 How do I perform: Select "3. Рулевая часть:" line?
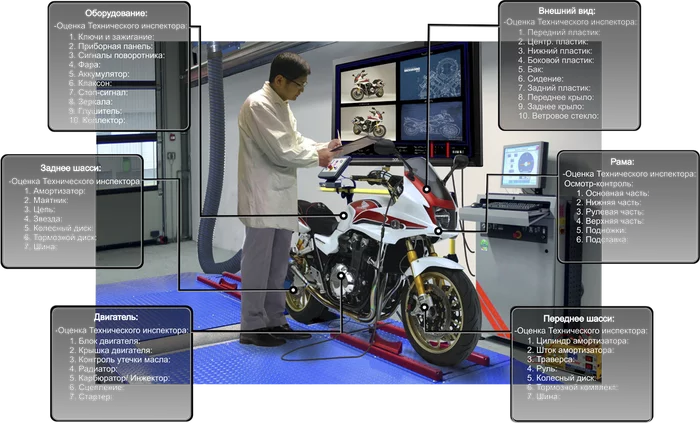pos(610,212)
